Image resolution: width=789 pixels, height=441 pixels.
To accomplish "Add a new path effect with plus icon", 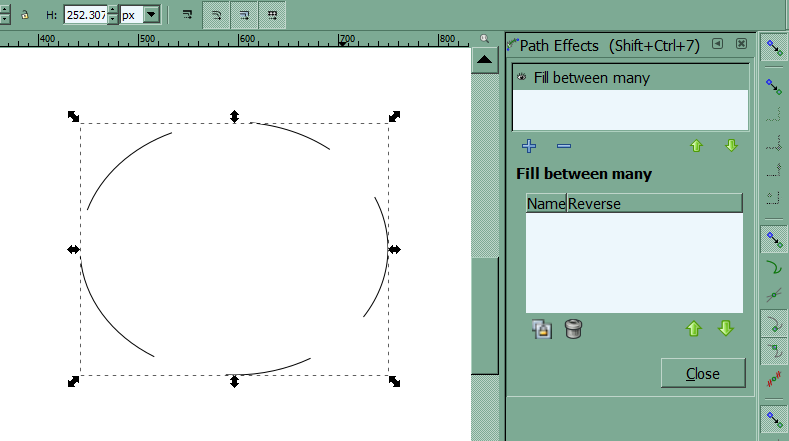I will point(529,146).
